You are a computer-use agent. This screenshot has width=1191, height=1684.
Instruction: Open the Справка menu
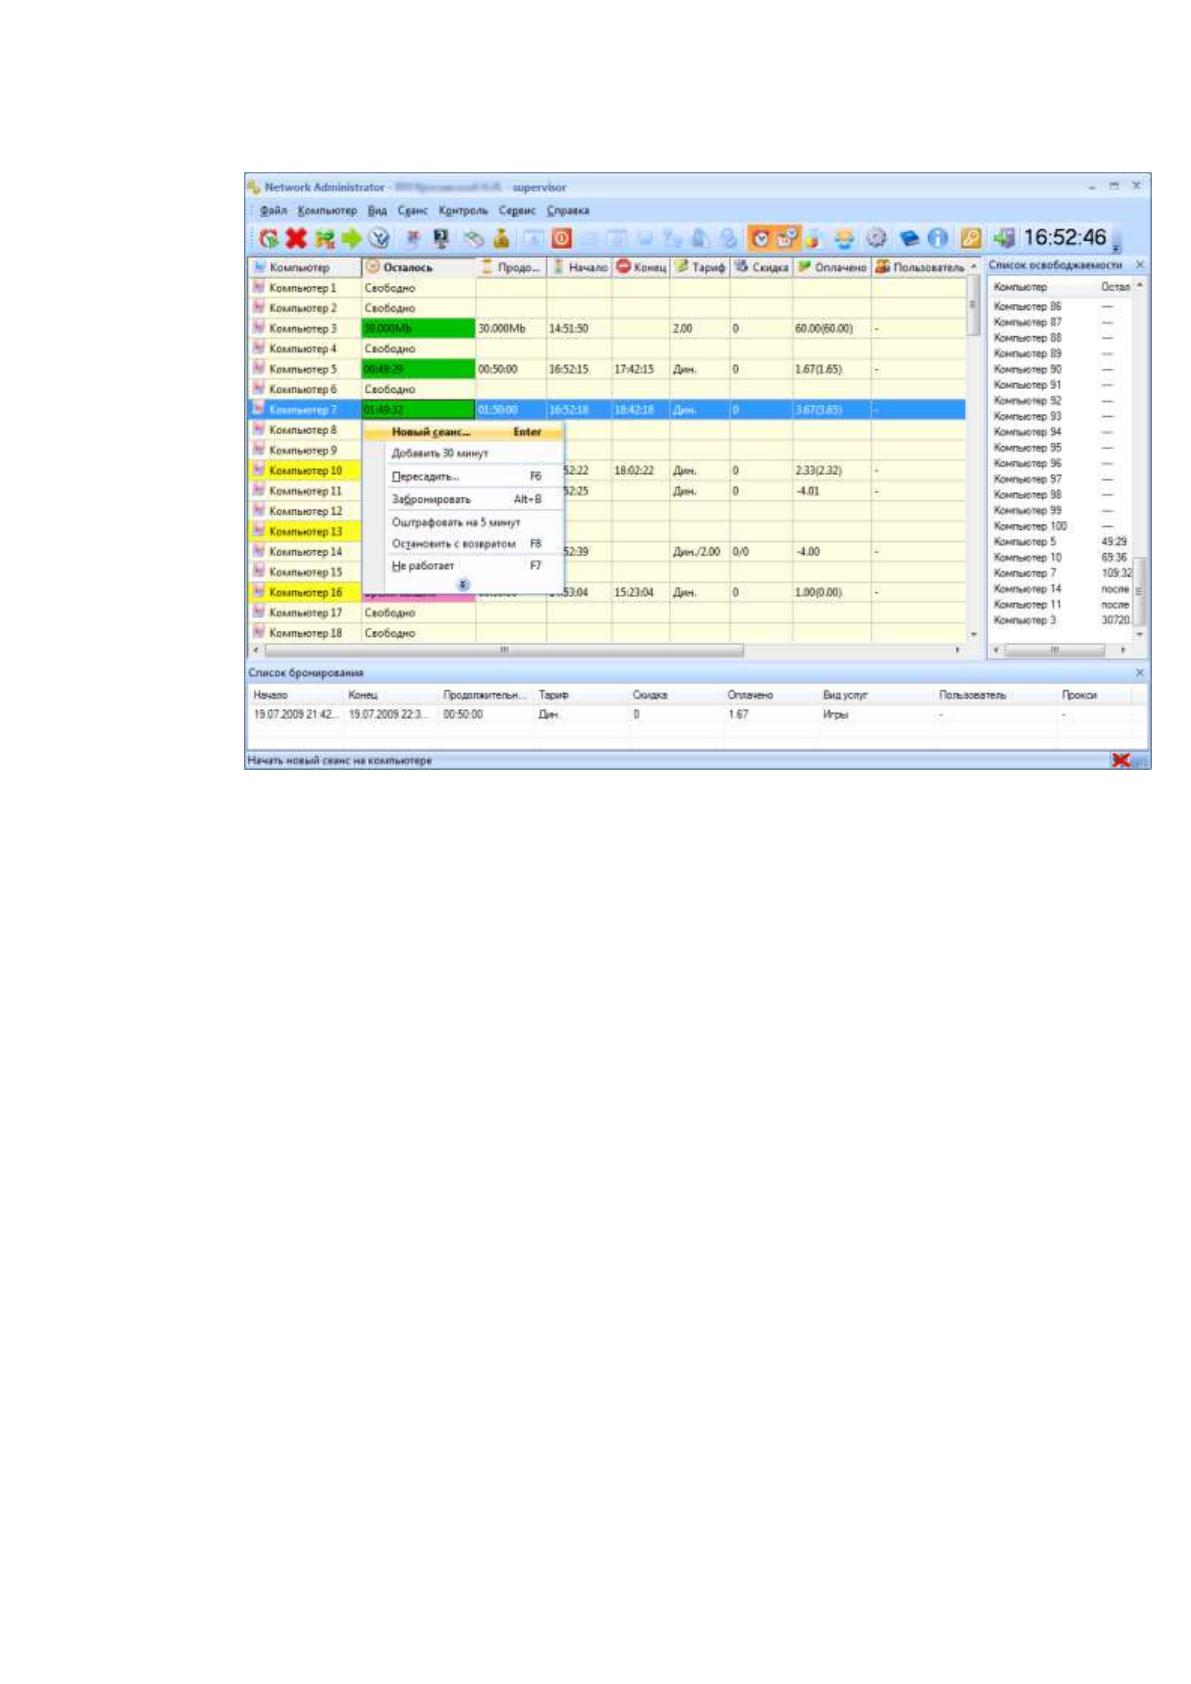pos(568,211)
